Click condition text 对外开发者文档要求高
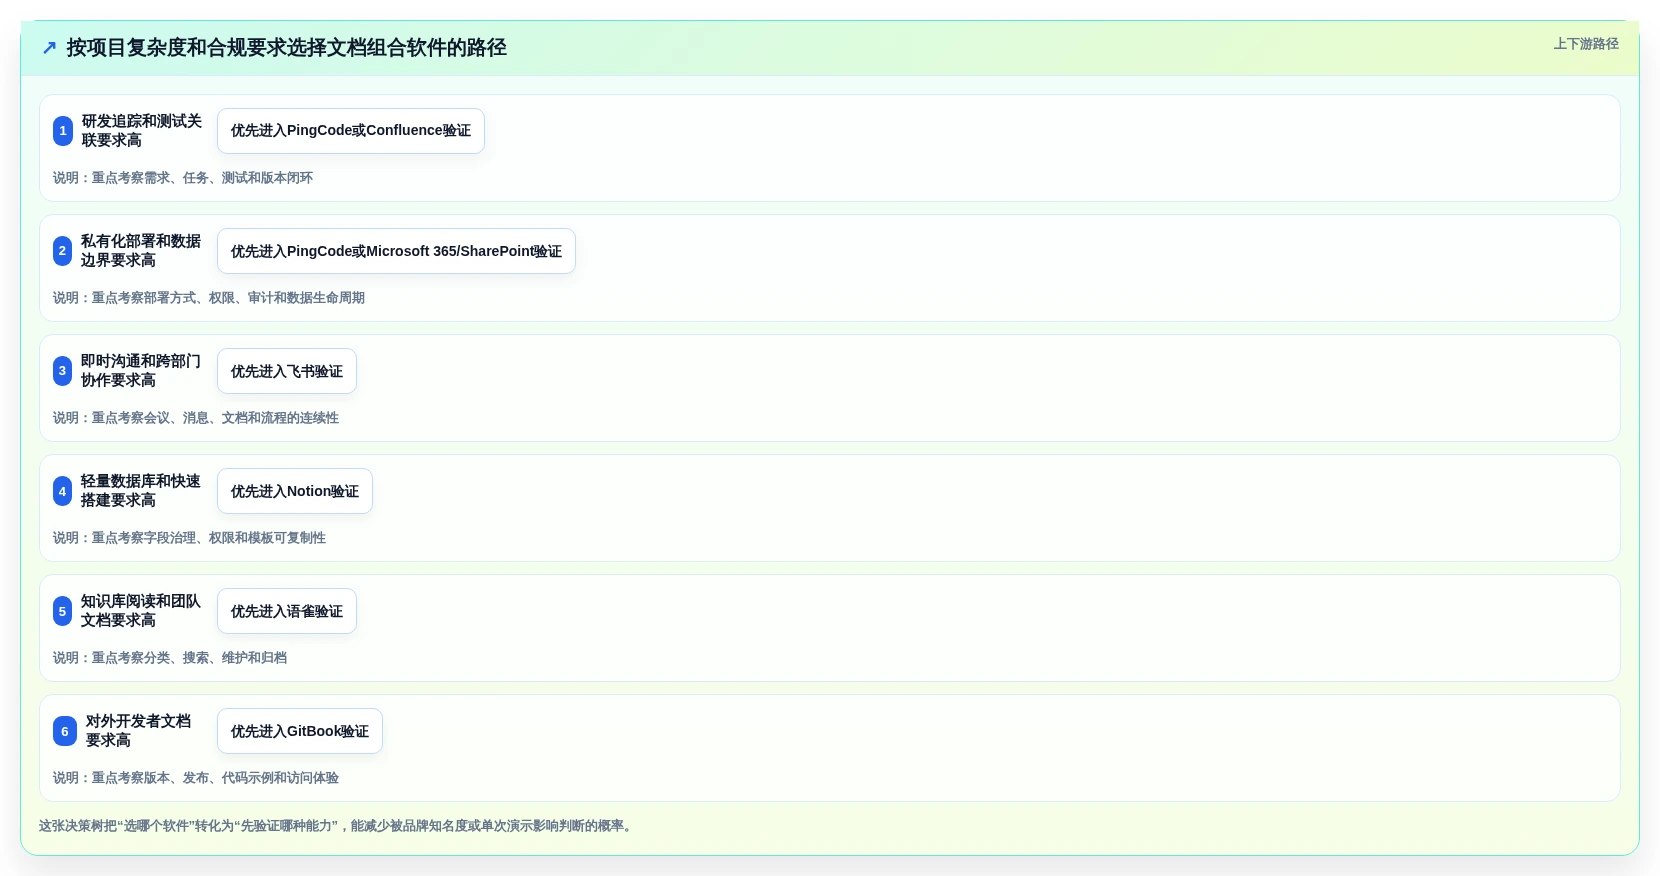The height and width of the screenshot is (876, 1660). (138, 731)
